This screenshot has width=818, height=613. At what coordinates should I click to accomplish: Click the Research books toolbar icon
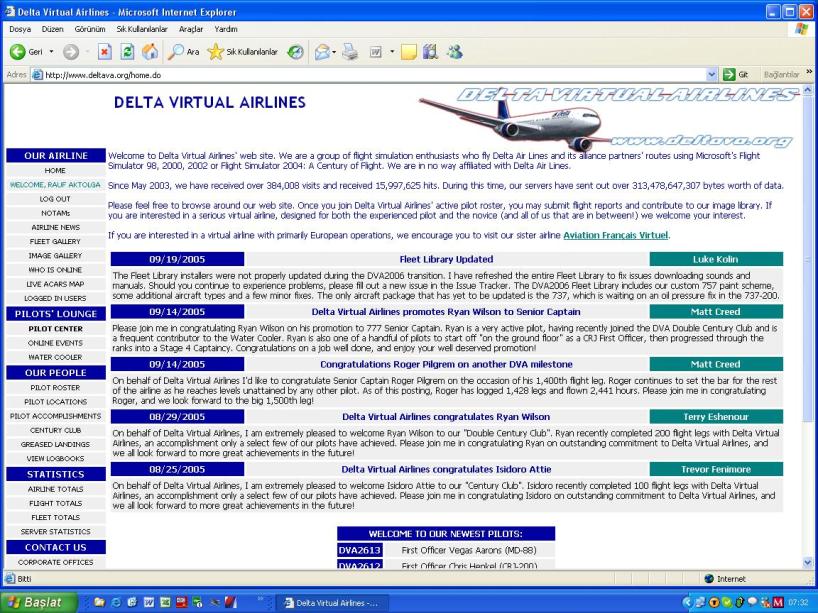coord(431,52)
